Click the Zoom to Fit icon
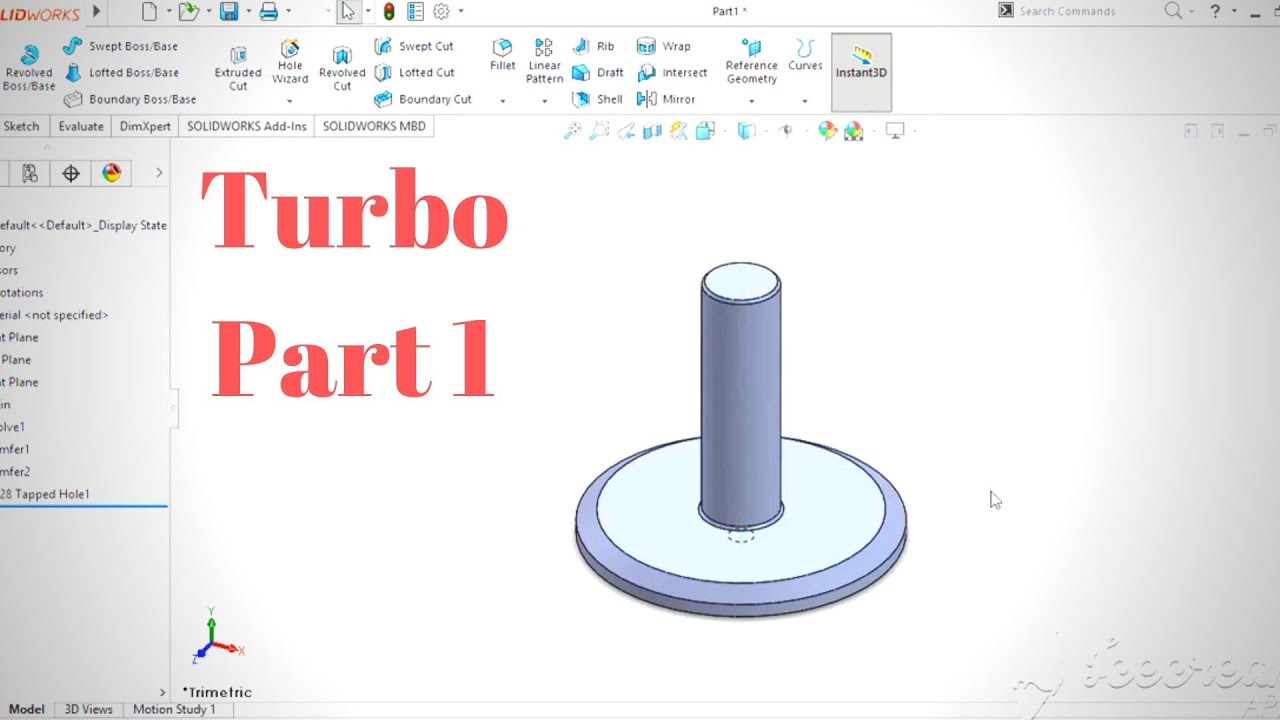This screenshot has width=1280, height=720. click(572, 131)
